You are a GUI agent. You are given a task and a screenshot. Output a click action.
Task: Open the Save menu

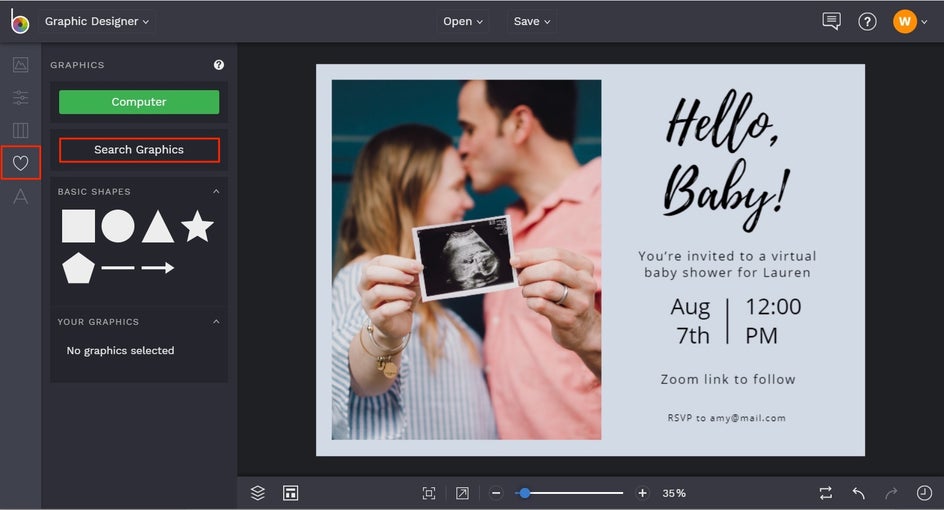click(532, 21)
